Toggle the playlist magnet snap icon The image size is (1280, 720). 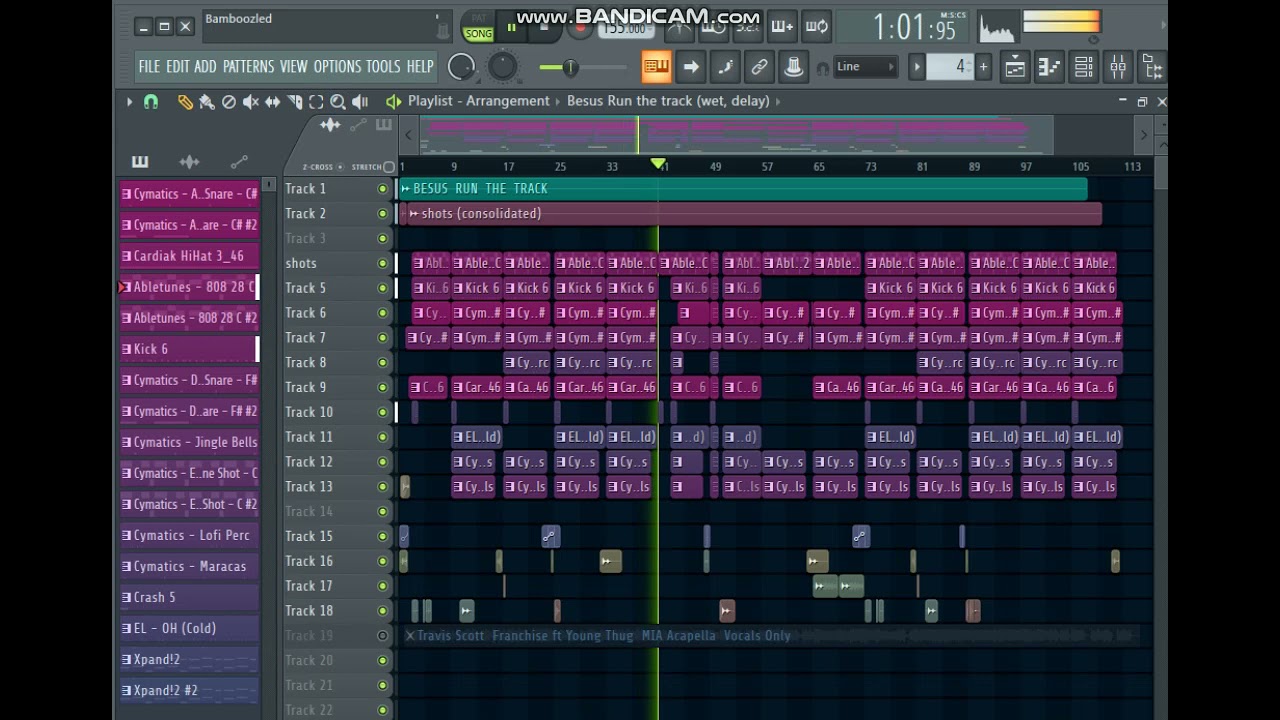pos(151,101)
